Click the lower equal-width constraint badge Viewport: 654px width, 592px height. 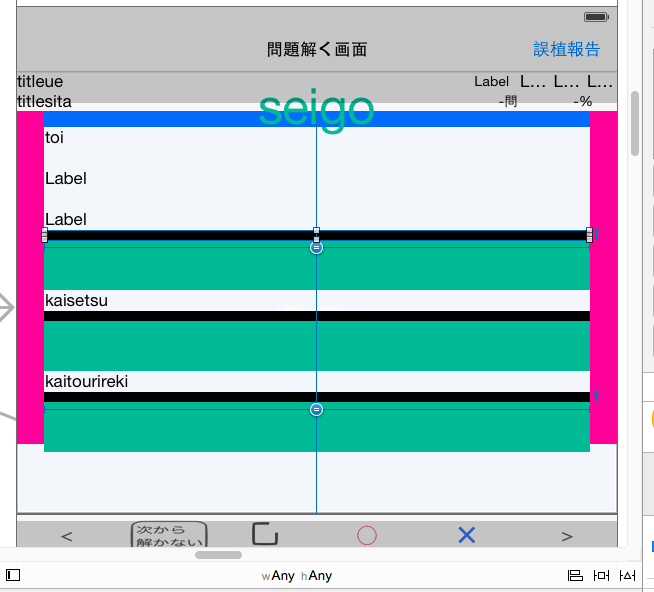pos(317,410)
